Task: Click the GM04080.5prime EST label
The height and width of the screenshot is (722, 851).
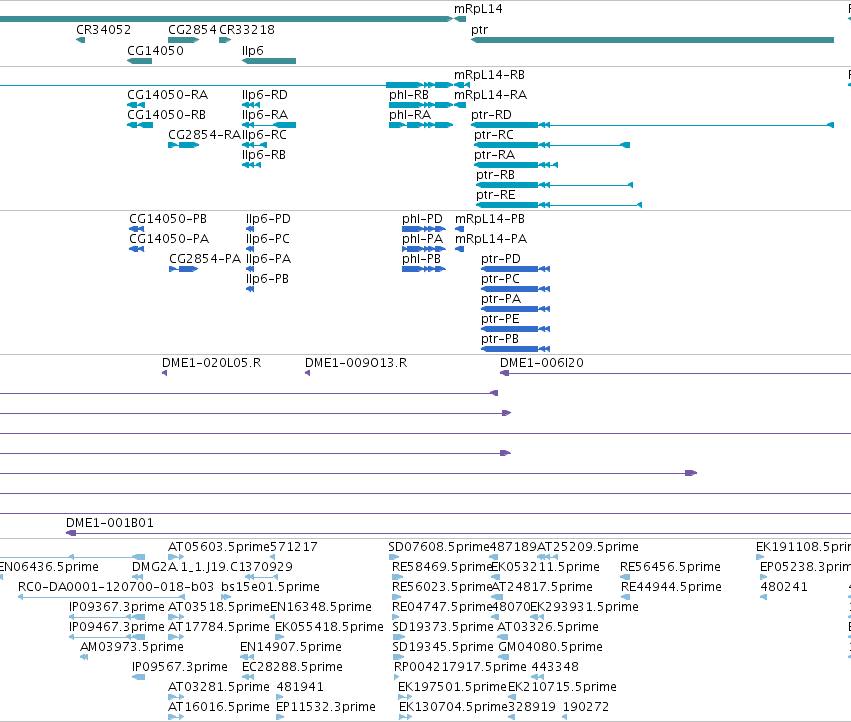Action: tap(550, 647)
